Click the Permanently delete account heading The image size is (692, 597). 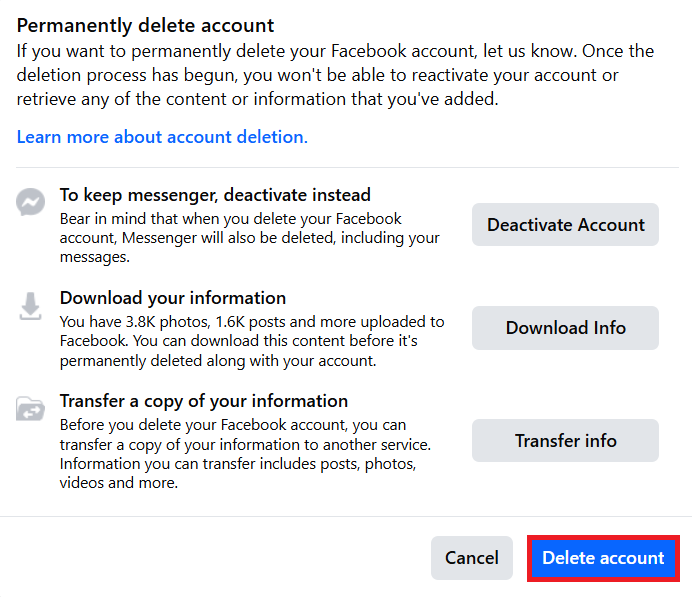[146, 25]
